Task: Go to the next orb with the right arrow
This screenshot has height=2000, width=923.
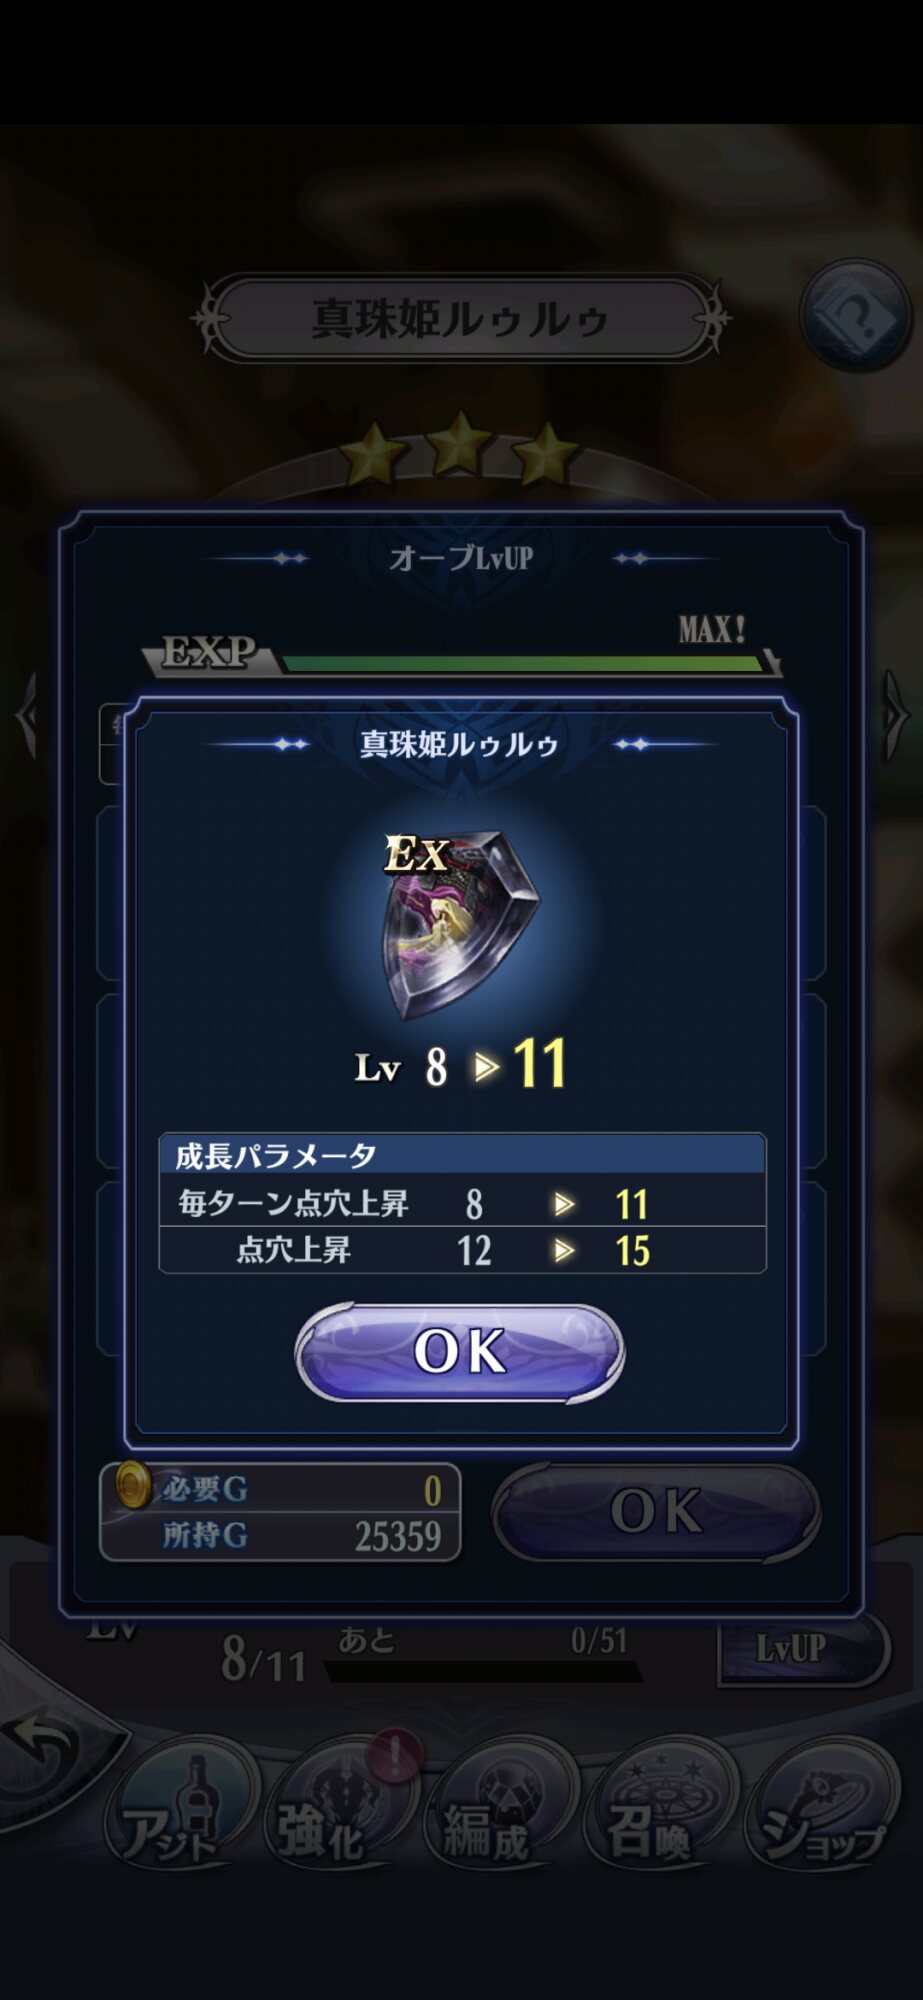Action: 896,714
